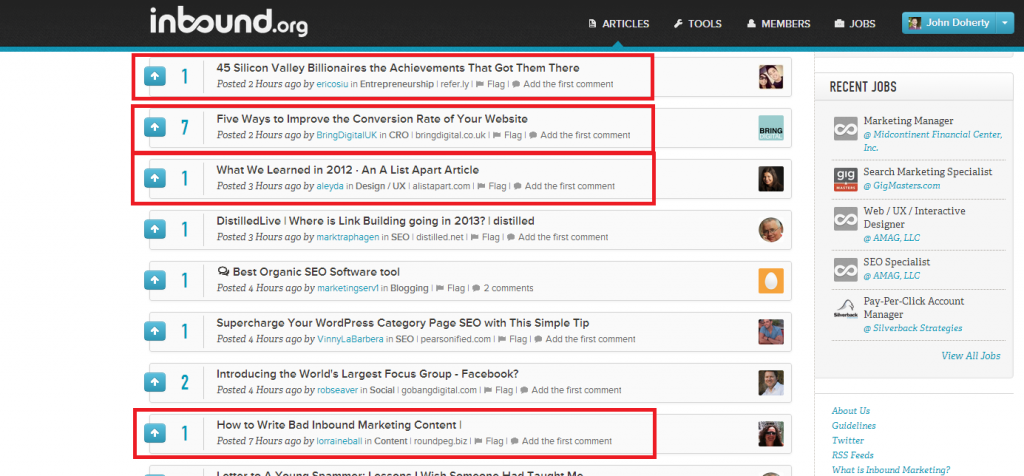Upvote the 45 Silicon Valley Billionaires article
Viewport: 1024px width, 476px height.
pos(155,76)
